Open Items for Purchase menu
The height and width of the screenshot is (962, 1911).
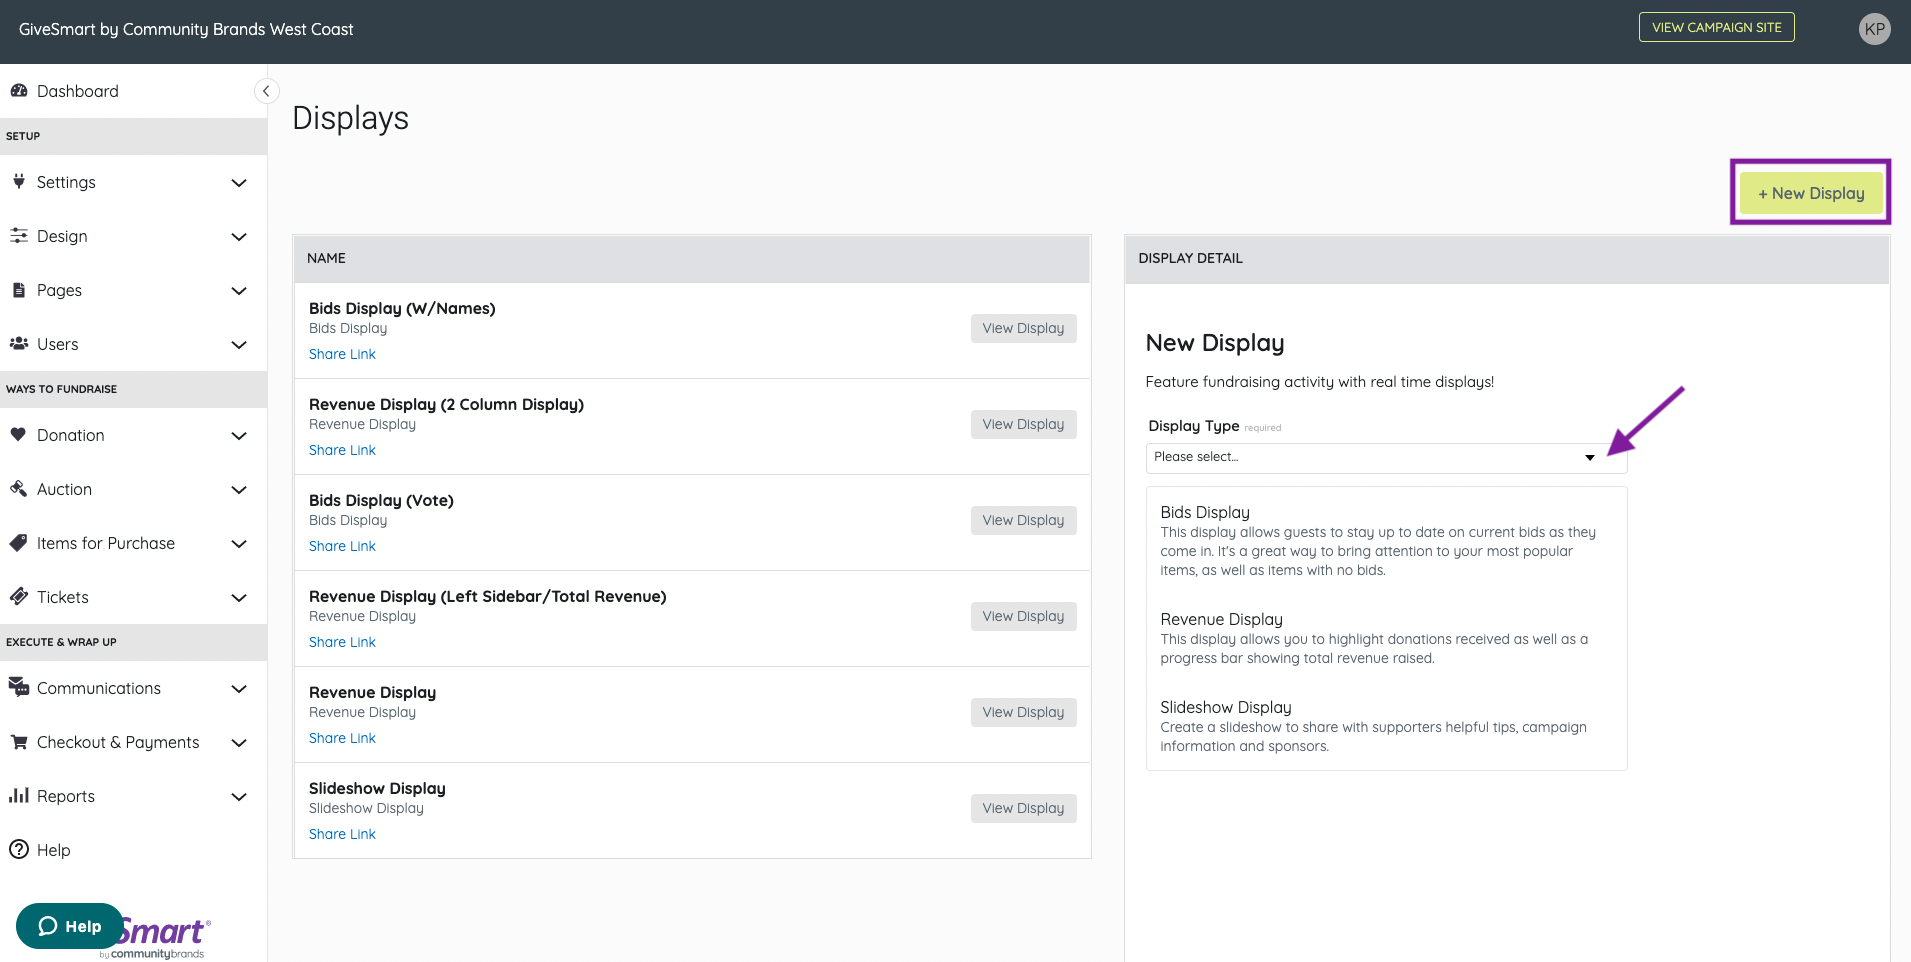106,543
